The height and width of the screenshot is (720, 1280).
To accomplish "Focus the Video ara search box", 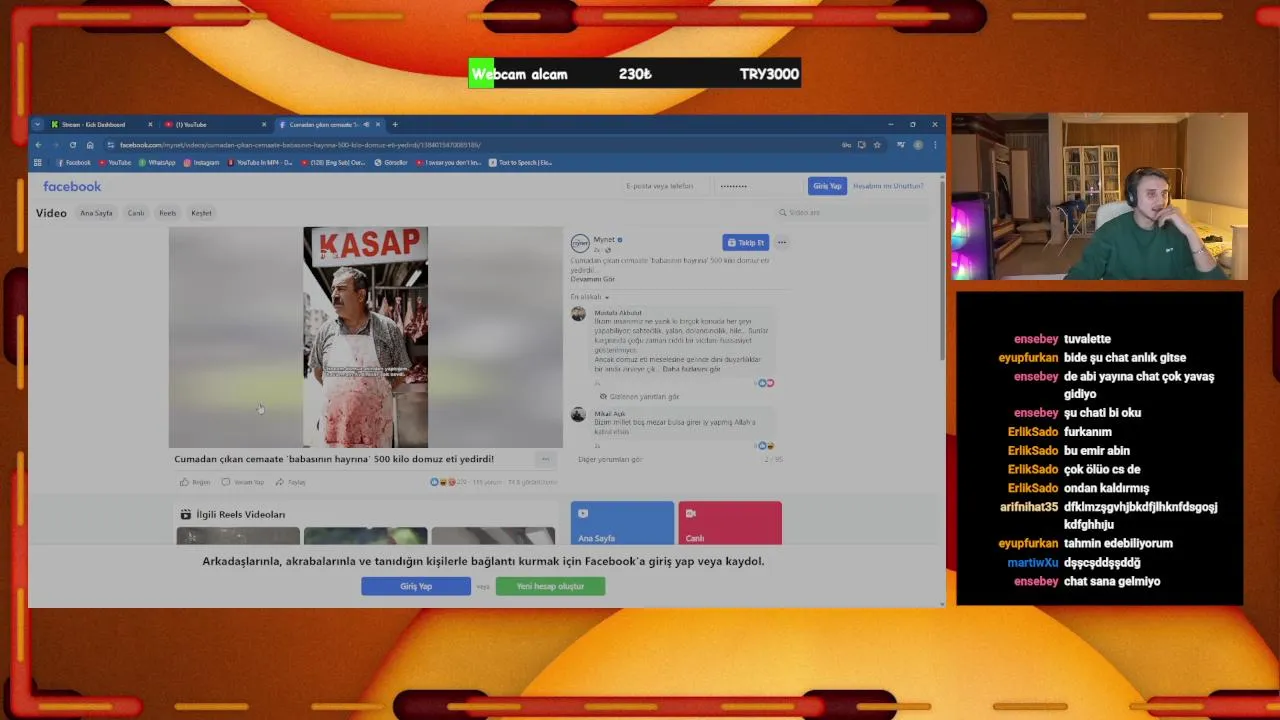I will [x=850, y=212].
